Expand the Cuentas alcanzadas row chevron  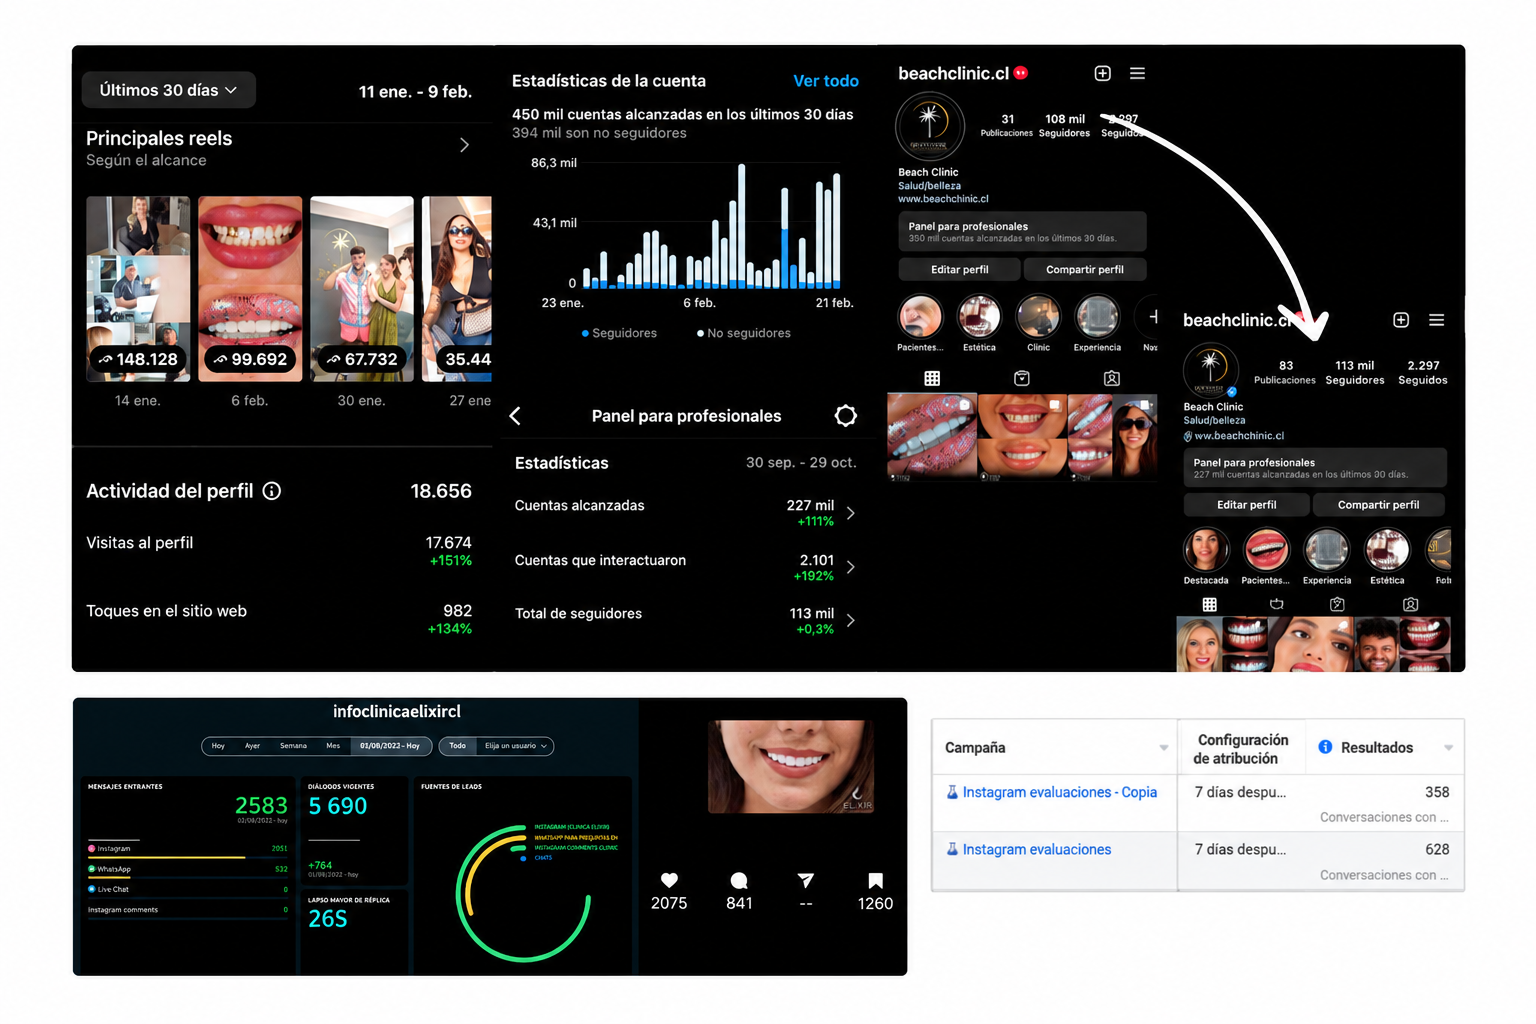pyautogui.click(x=851, y=513)
